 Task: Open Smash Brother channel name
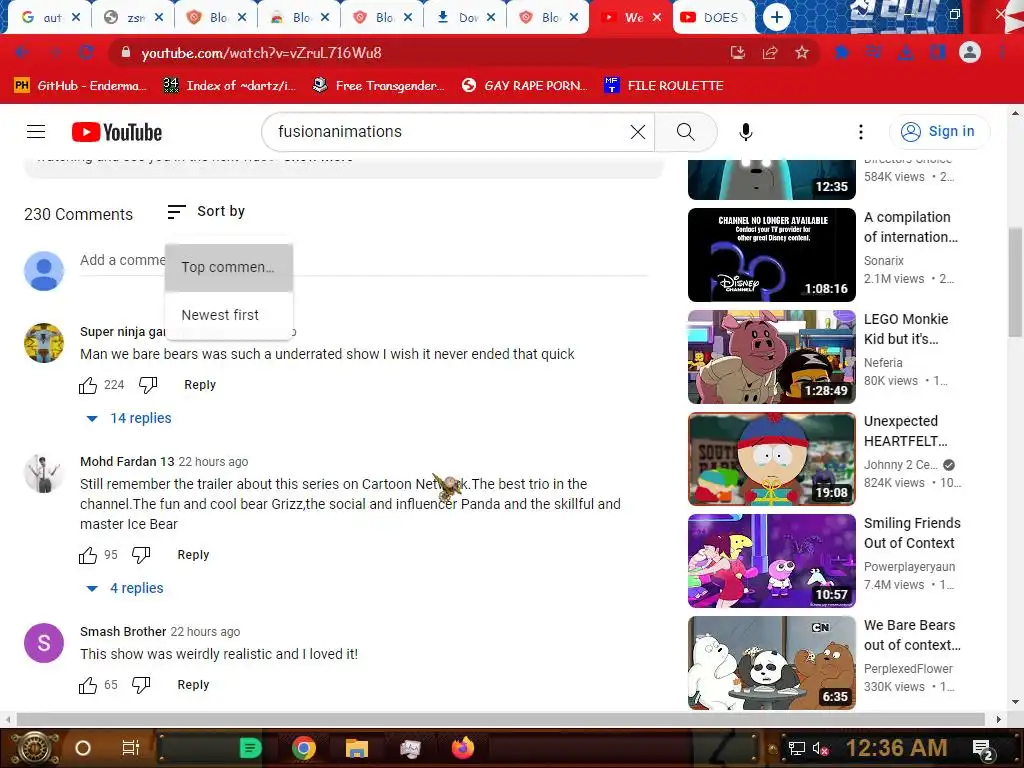pos(123,632)
